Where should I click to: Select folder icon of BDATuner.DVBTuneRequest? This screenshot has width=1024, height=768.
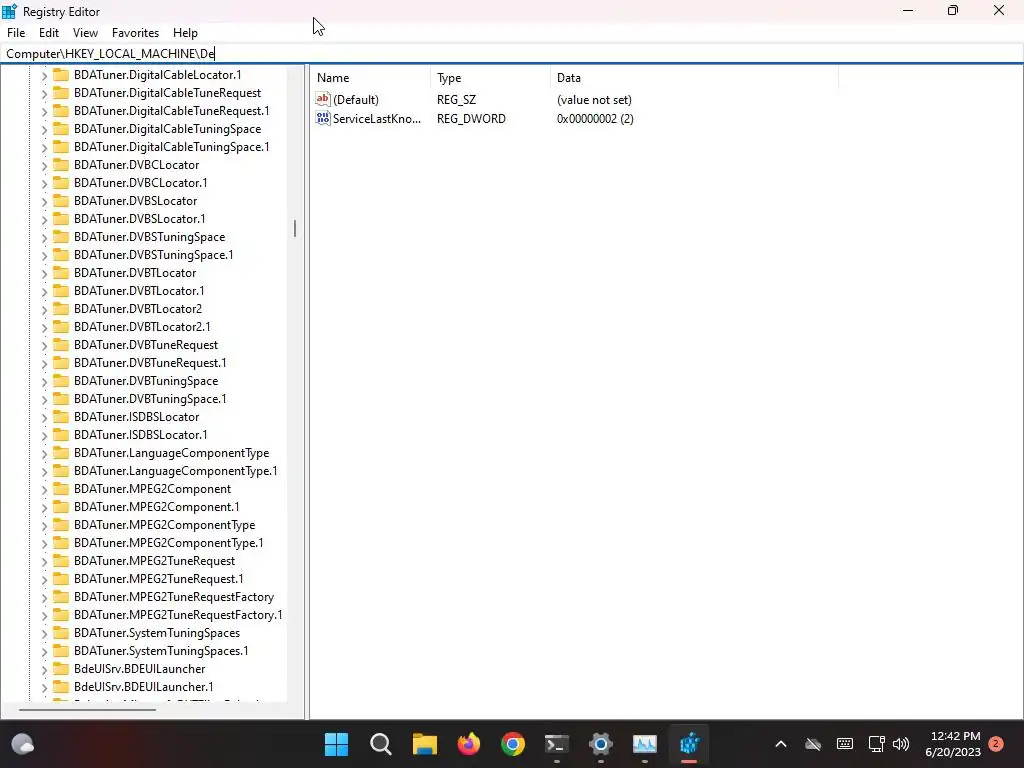point(61,345)
